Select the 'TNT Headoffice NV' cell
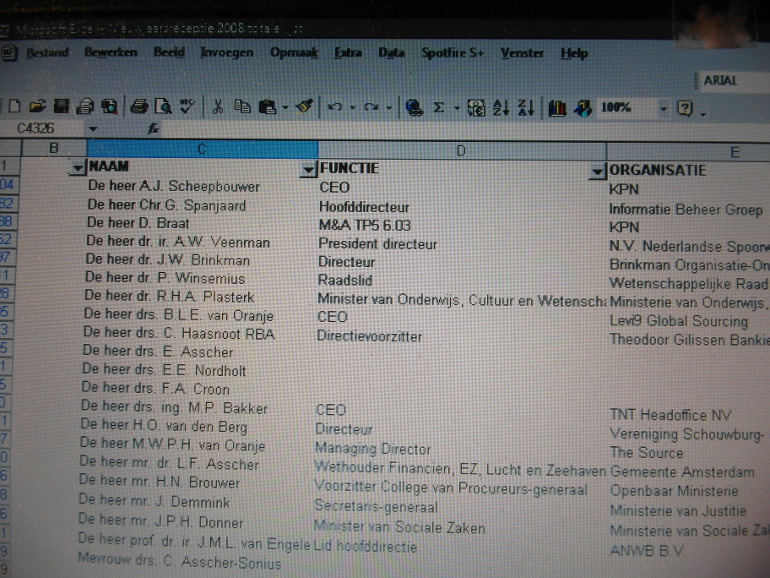Screen dimensions: 770x578 point(688,415)
